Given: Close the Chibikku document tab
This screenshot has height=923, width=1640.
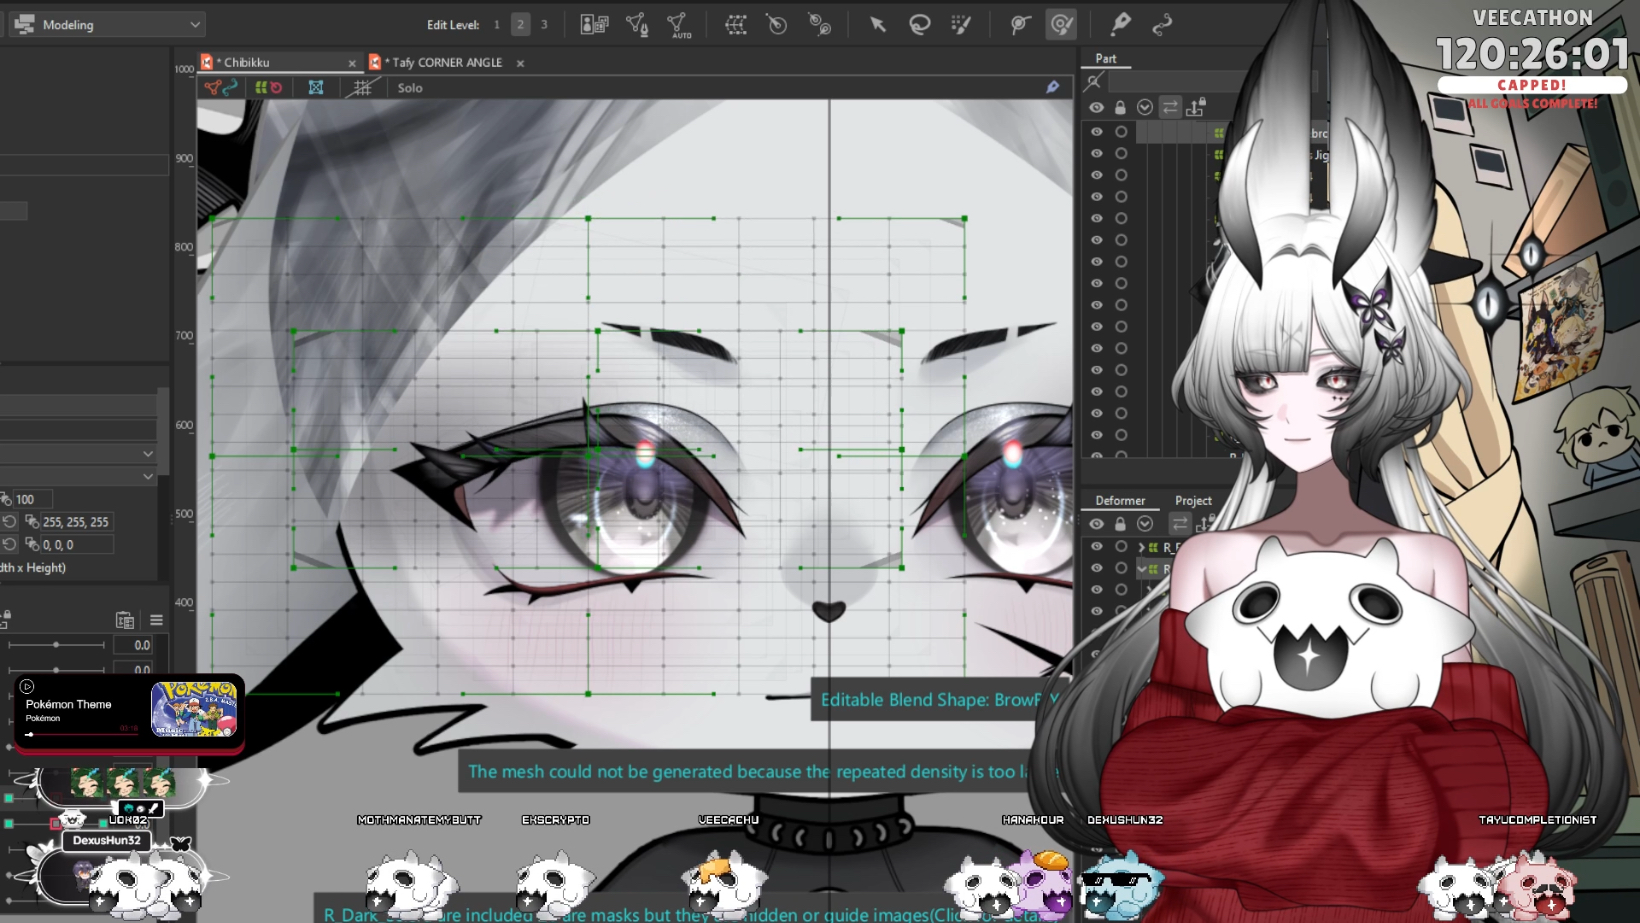Looking at the screenshot, I should 352,63.
